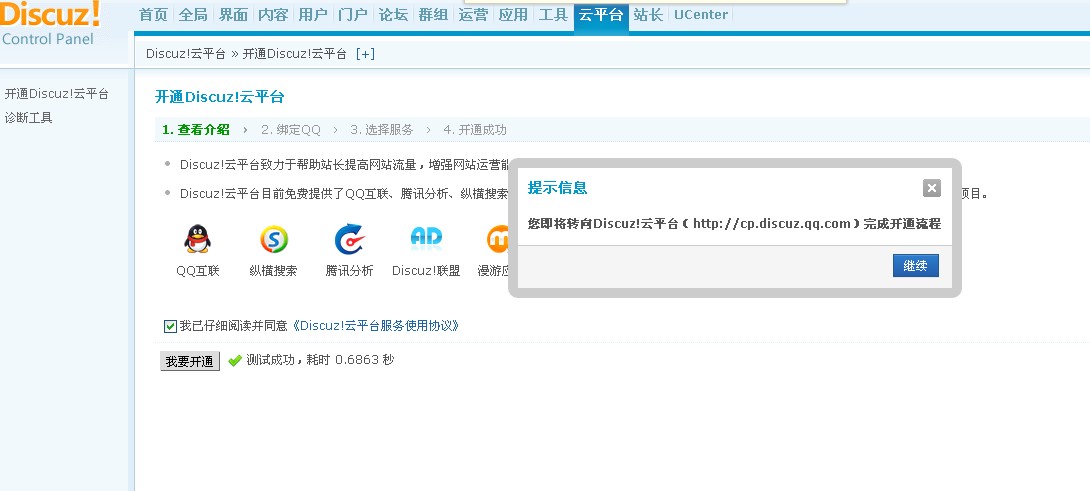
Task: Open the 门户 menu
Action: [x=353, y=15]
